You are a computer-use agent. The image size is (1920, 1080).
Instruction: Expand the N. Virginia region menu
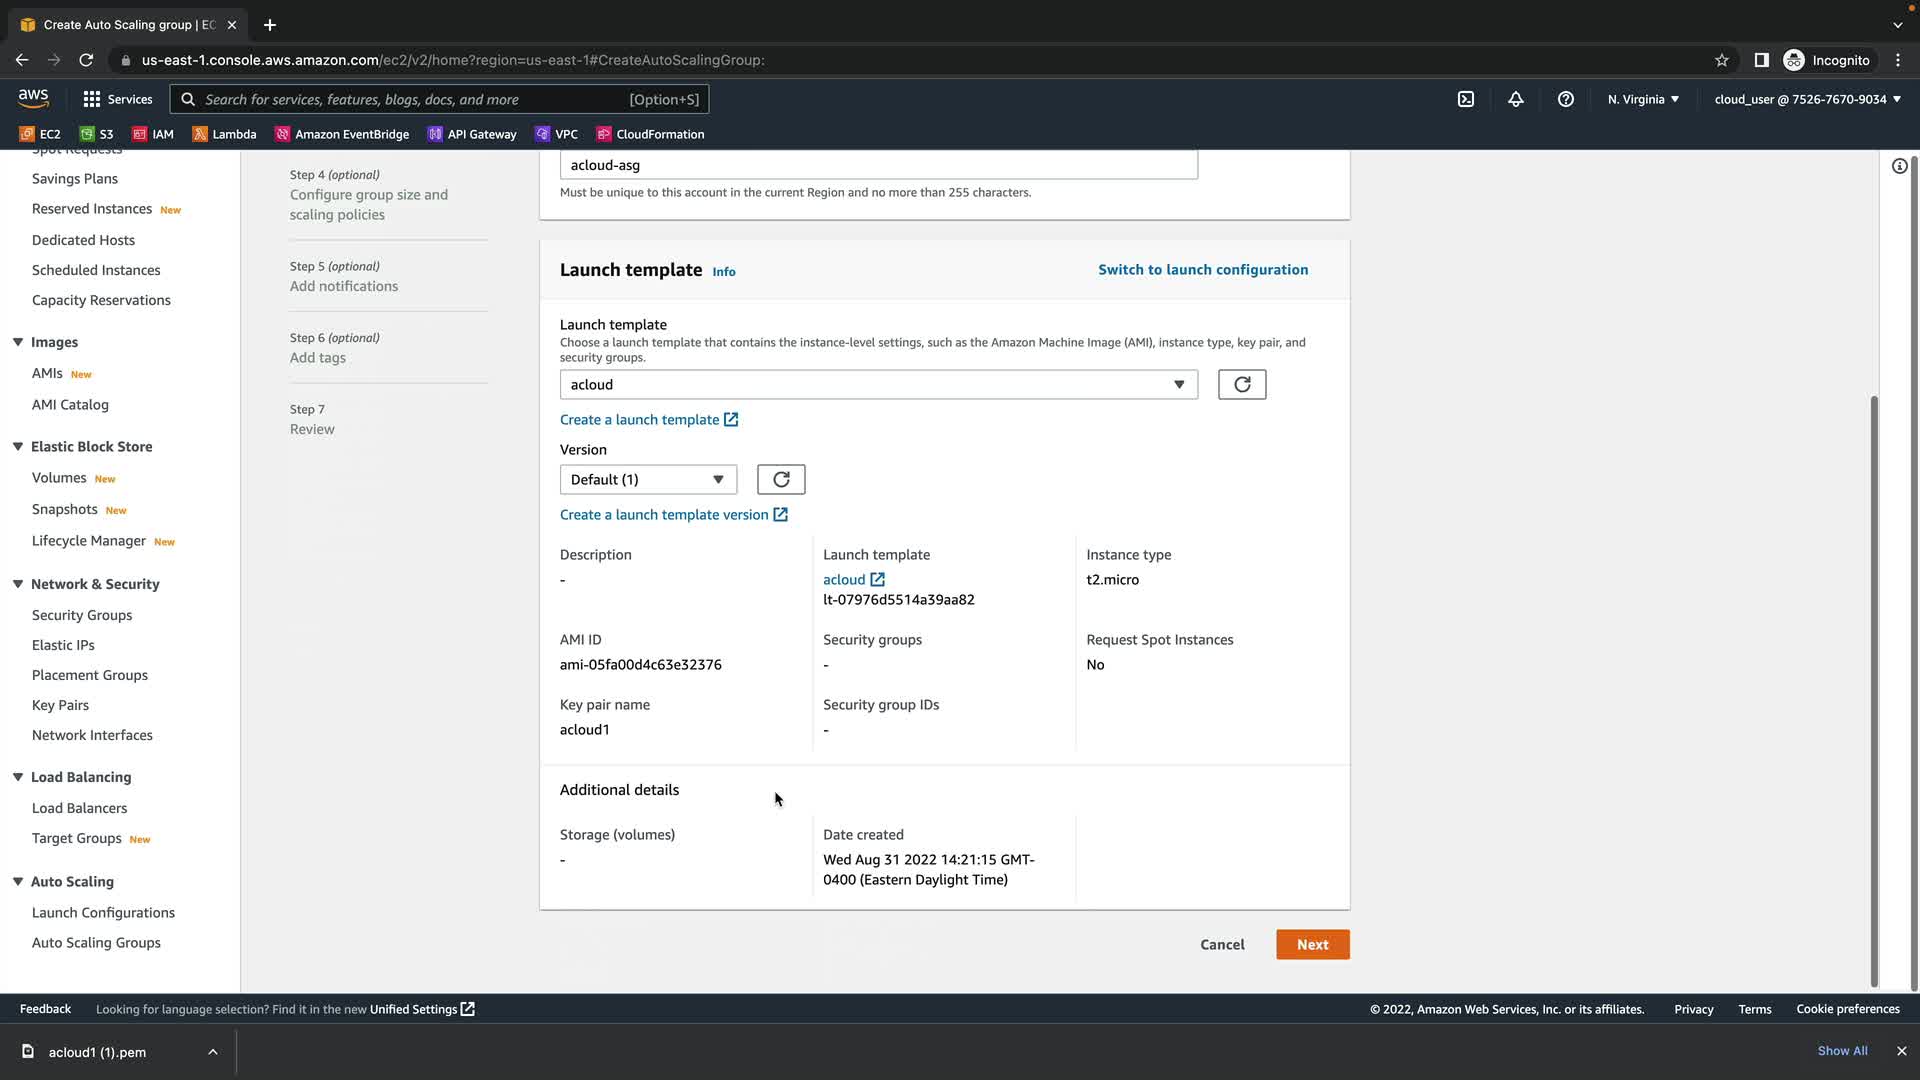point(1643,99)
